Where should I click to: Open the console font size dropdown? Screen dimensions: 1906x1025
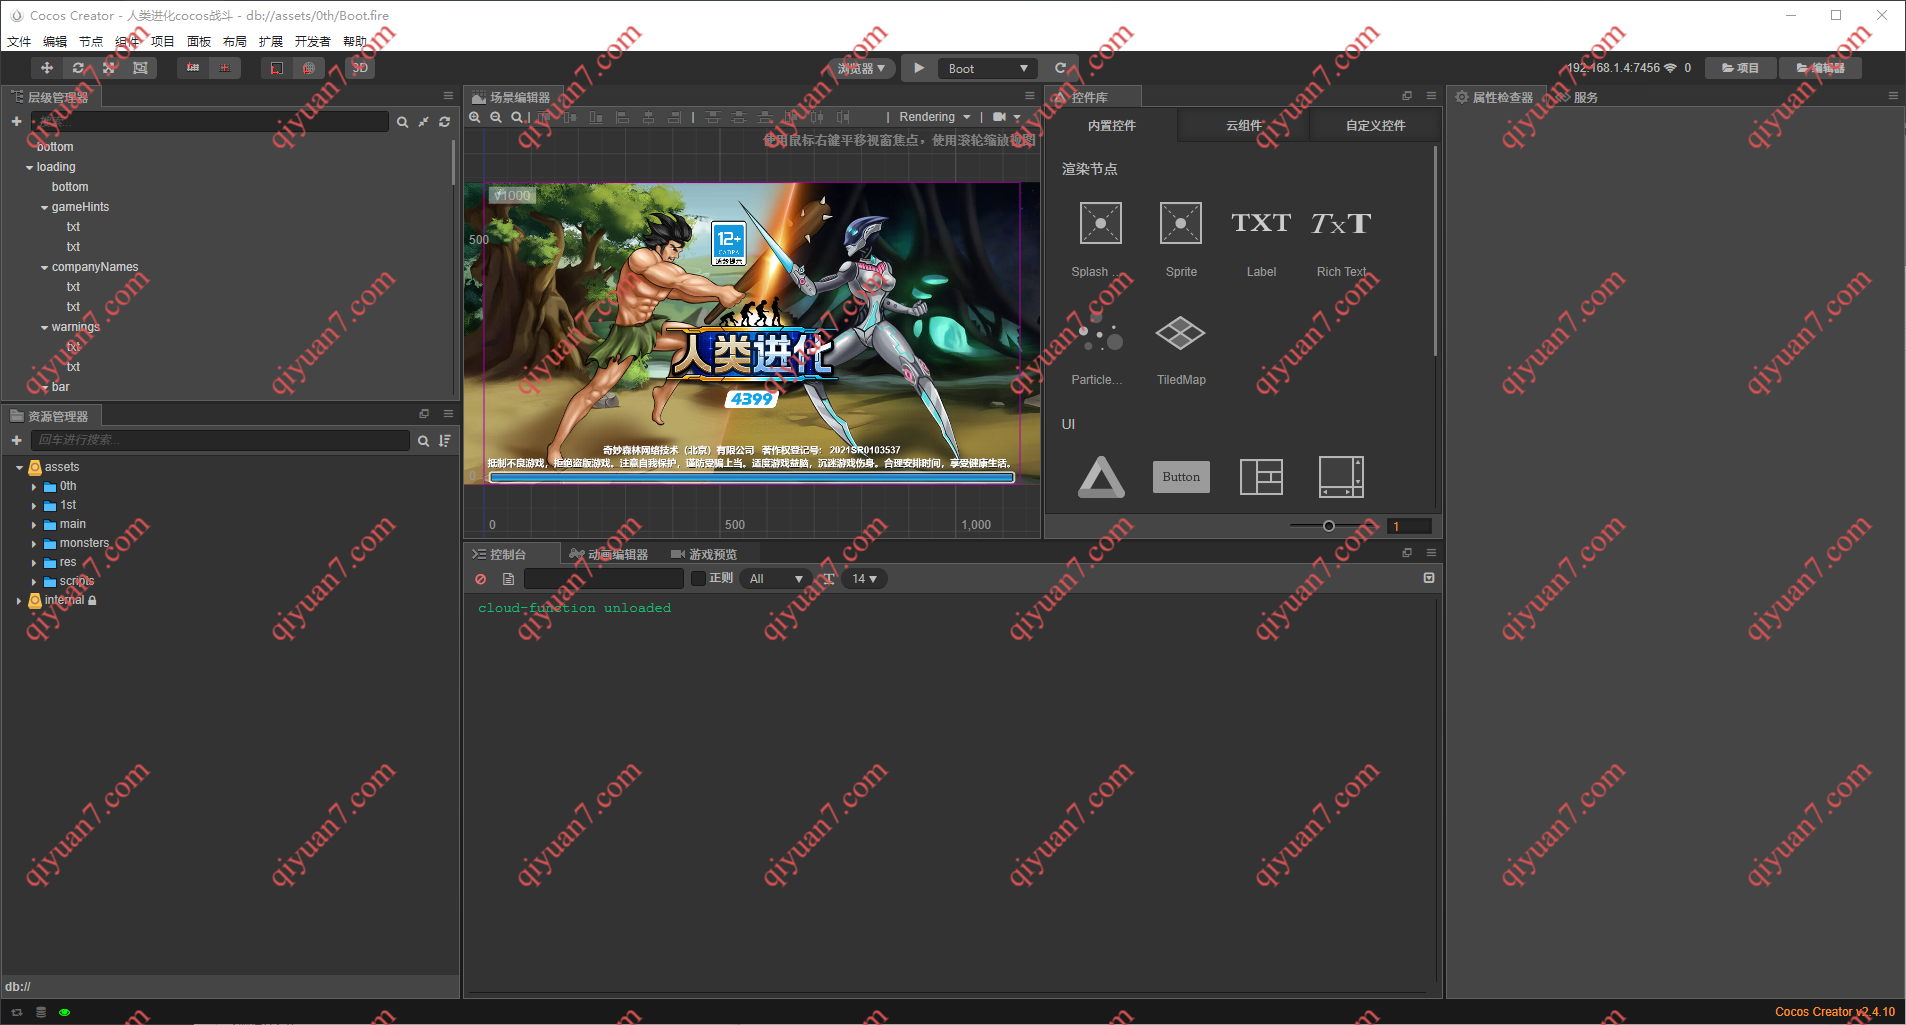click(864, 579)
